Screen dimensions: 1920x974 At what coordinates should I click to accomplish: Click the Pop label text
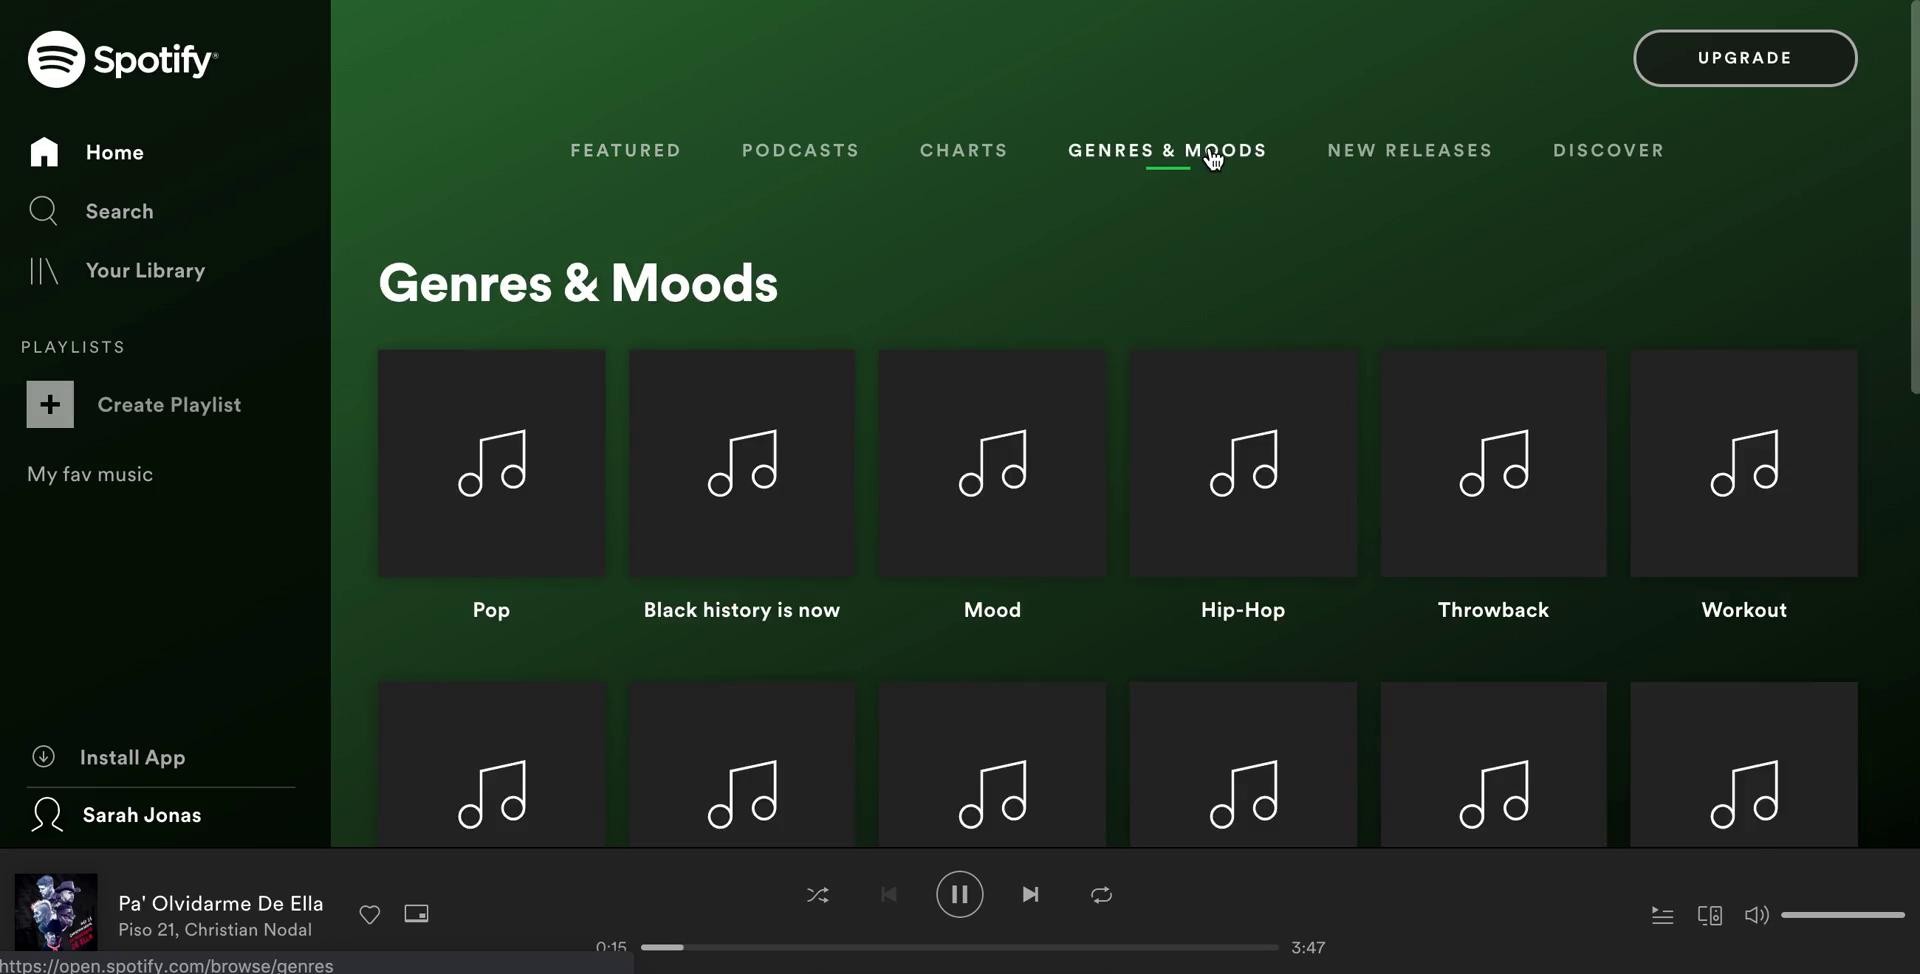[x=491, y=610]
